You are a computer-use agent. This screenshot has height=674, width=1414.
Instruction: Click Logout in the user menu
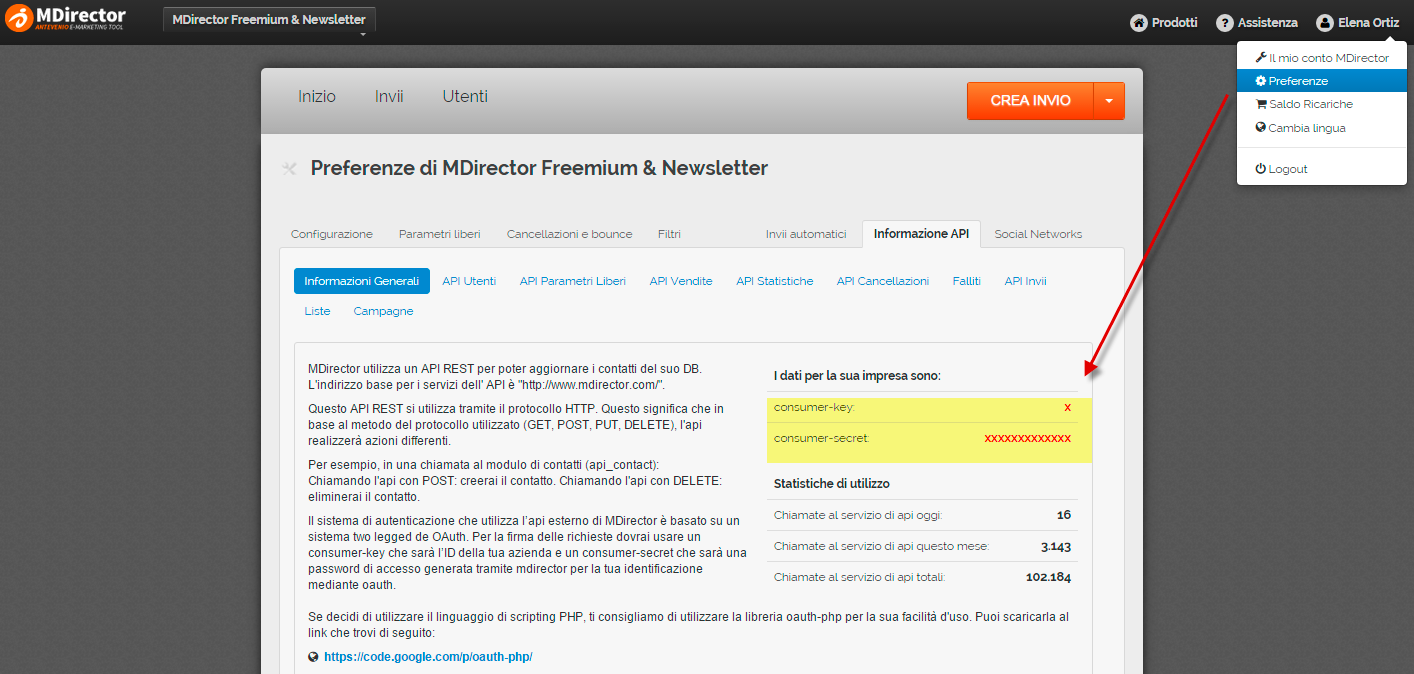(1321, 169)
